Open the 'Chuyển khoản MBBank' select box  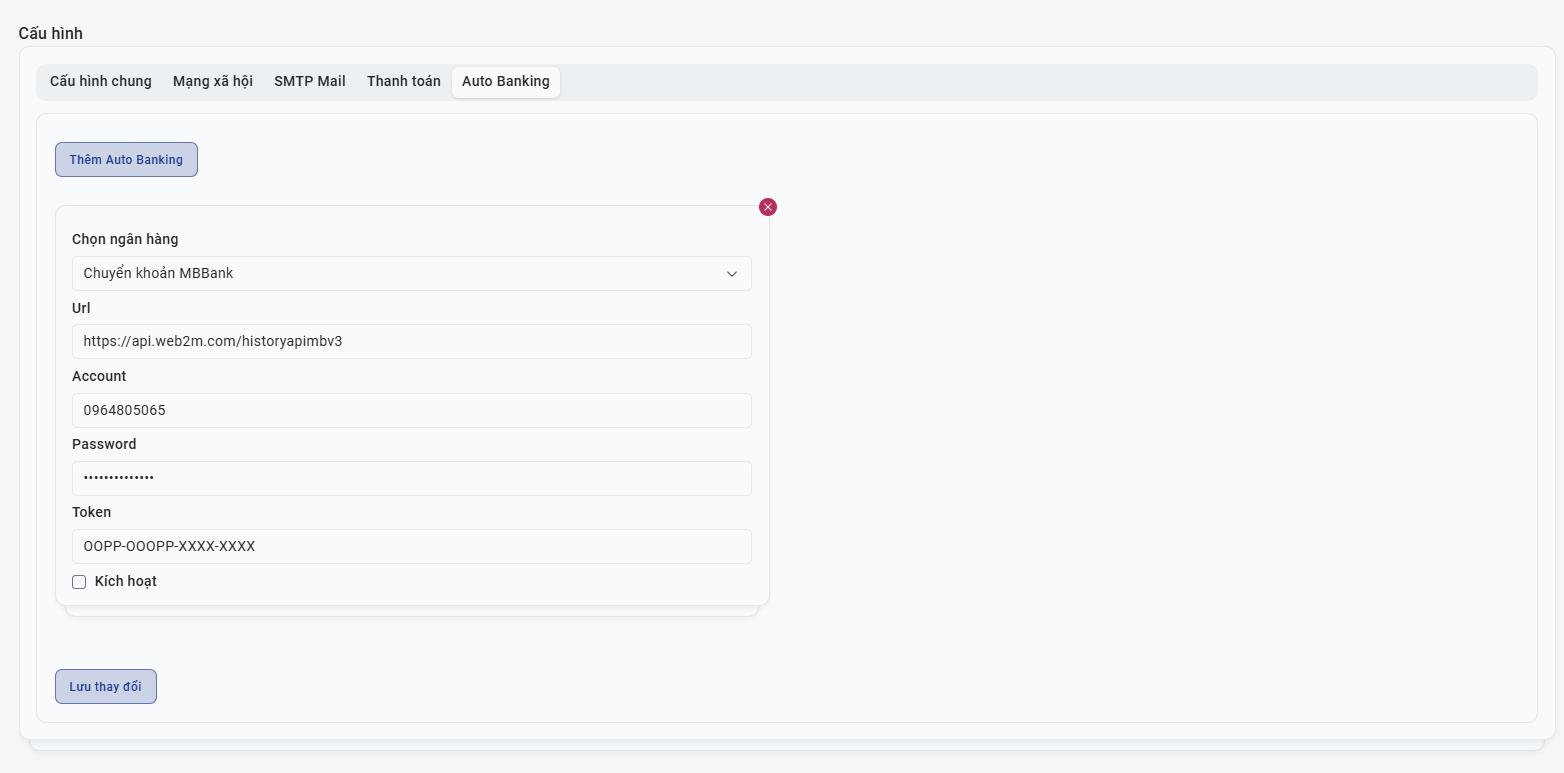pyautogui.click(x=400, y=274)
